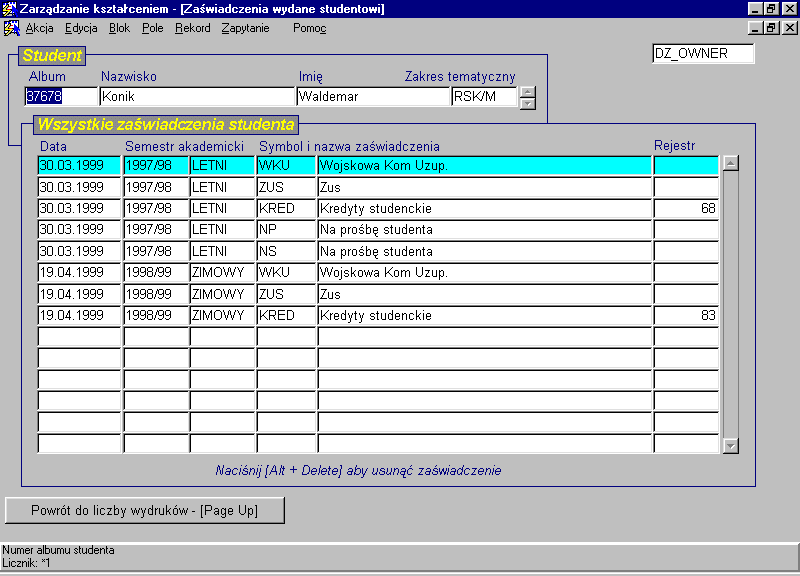Click scroll up arrow of certificates list
This screenshot has height=576, width=800.
(731, 164)
